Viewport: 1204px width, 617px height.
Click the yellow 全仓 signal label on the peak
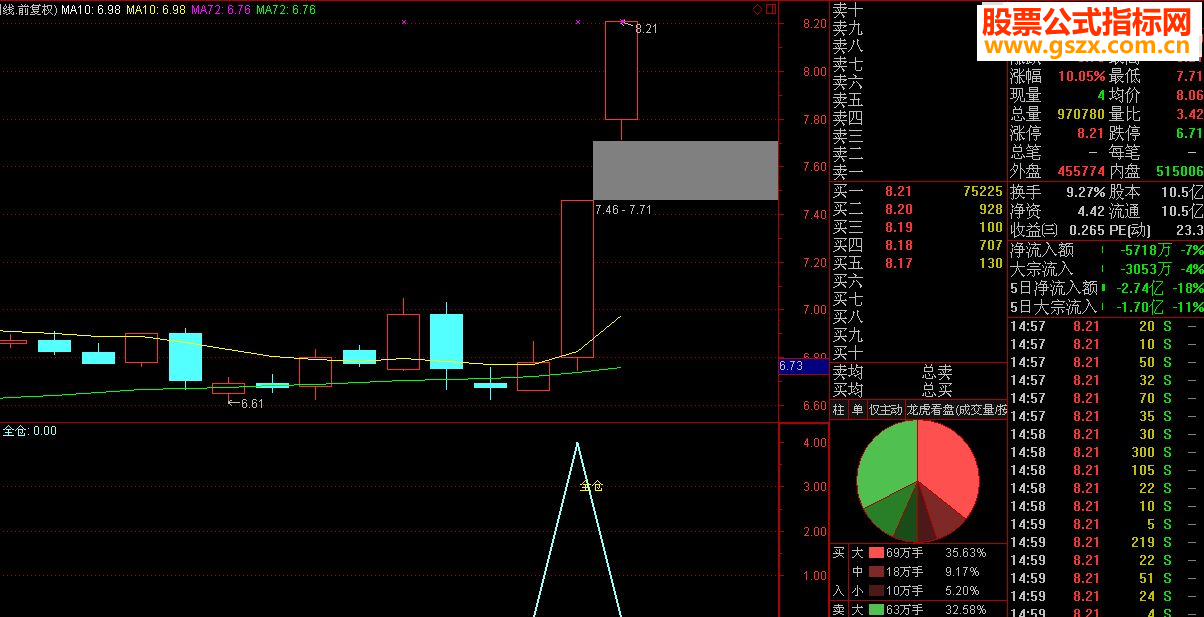(x=591, y=486)
